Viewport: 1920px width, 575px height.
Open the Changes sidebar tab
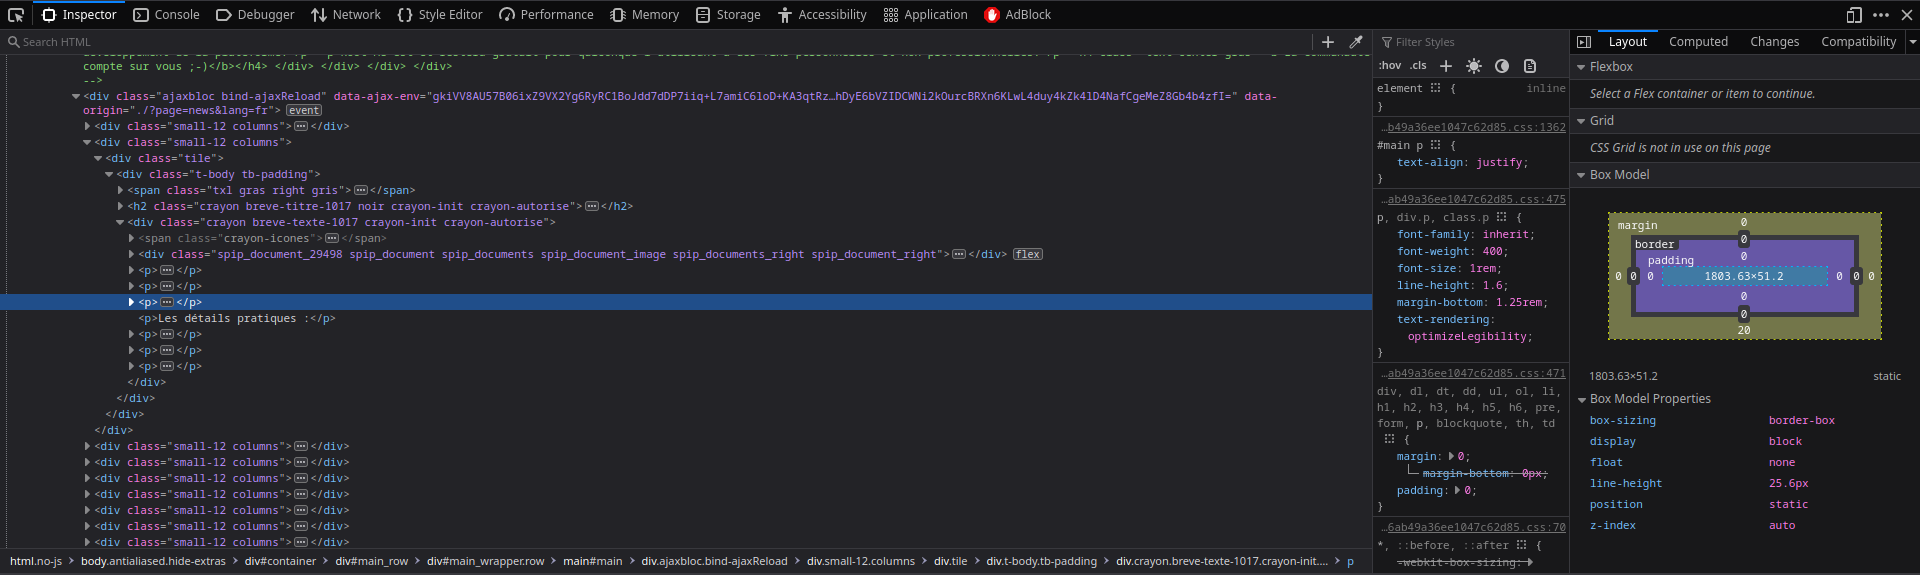[1774, 42]
